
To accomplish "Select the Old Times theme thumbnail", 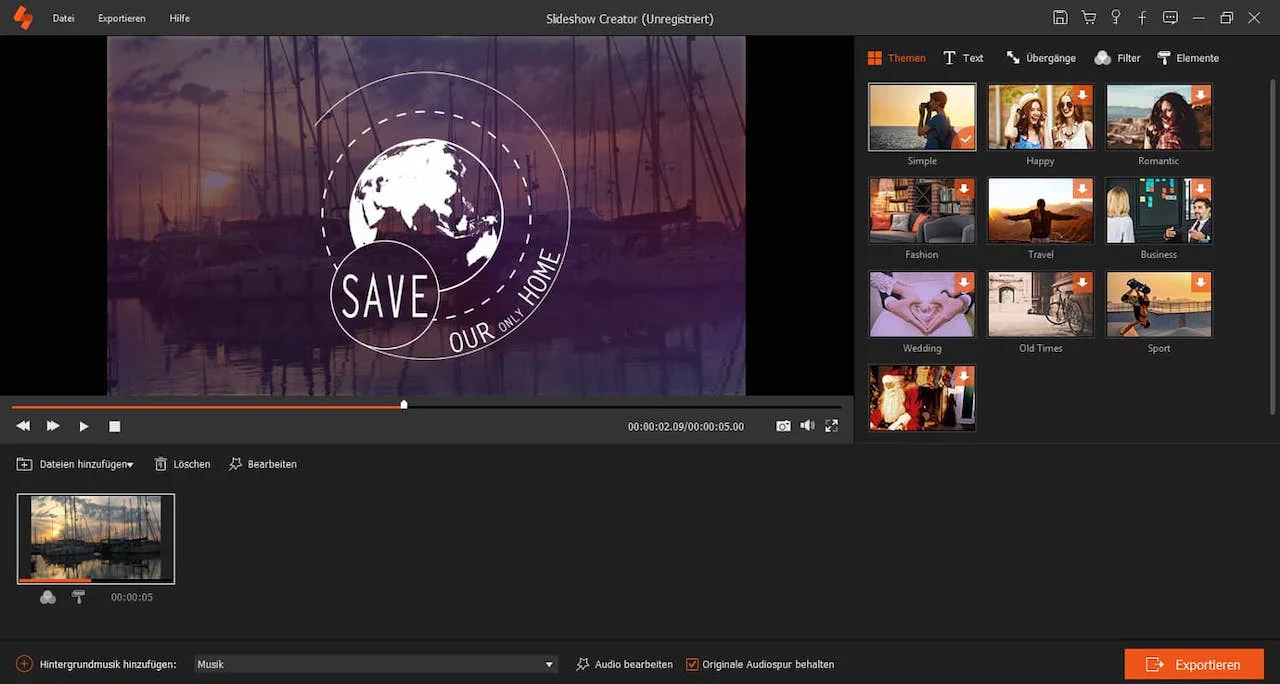I will pos(1041,305).
